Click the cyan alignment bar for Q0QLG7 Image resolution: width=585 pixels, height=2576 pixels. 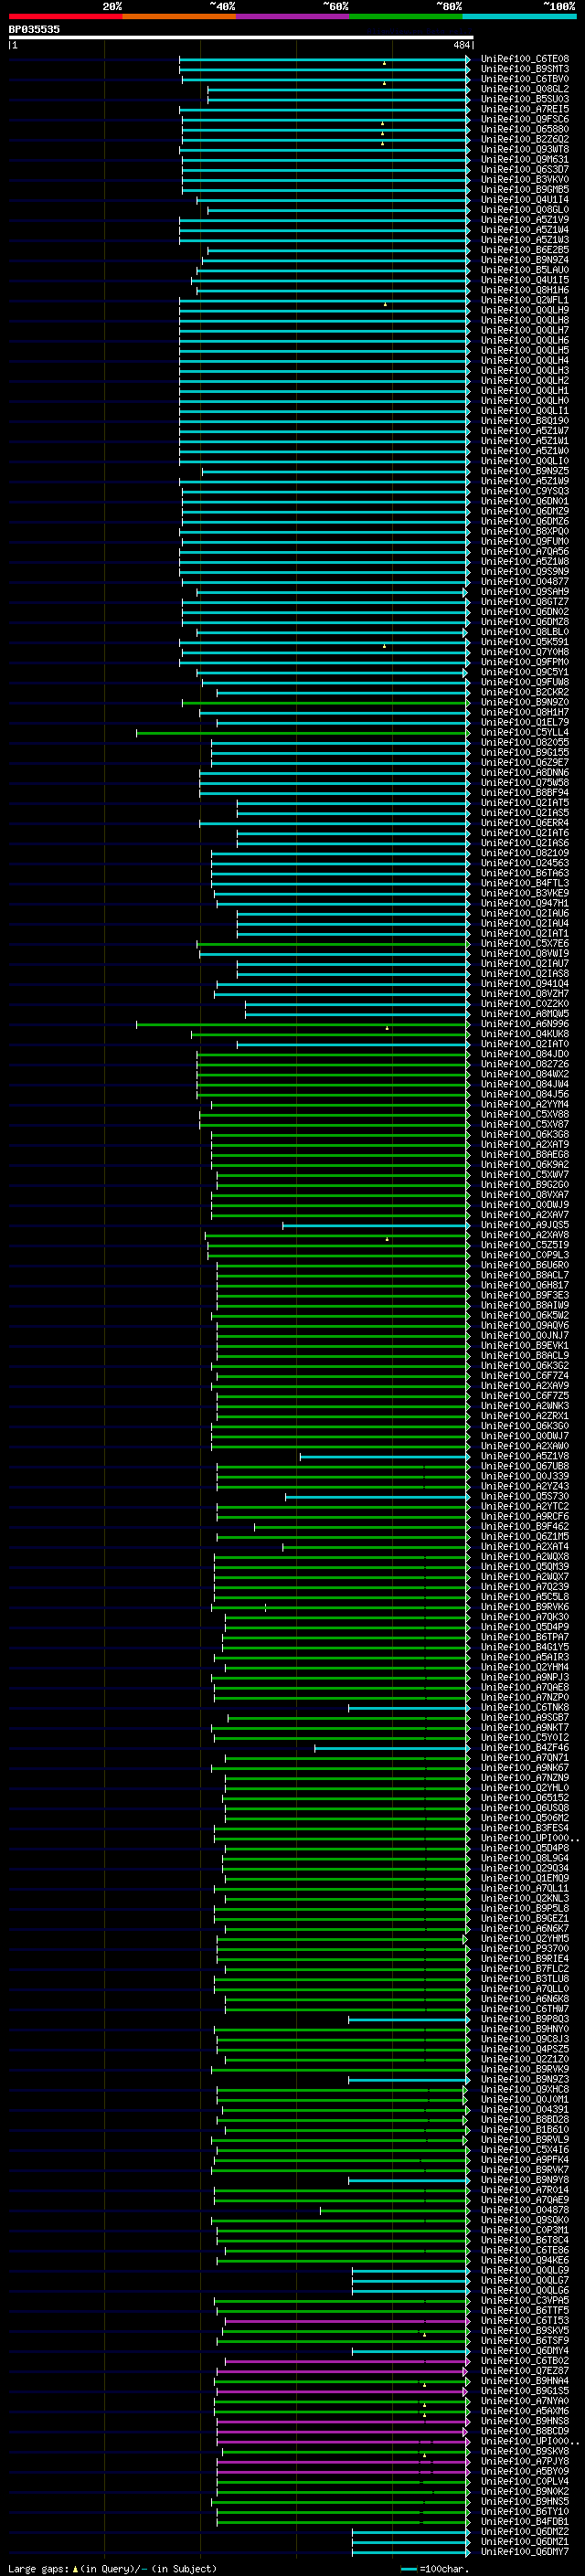point(411,2280)
